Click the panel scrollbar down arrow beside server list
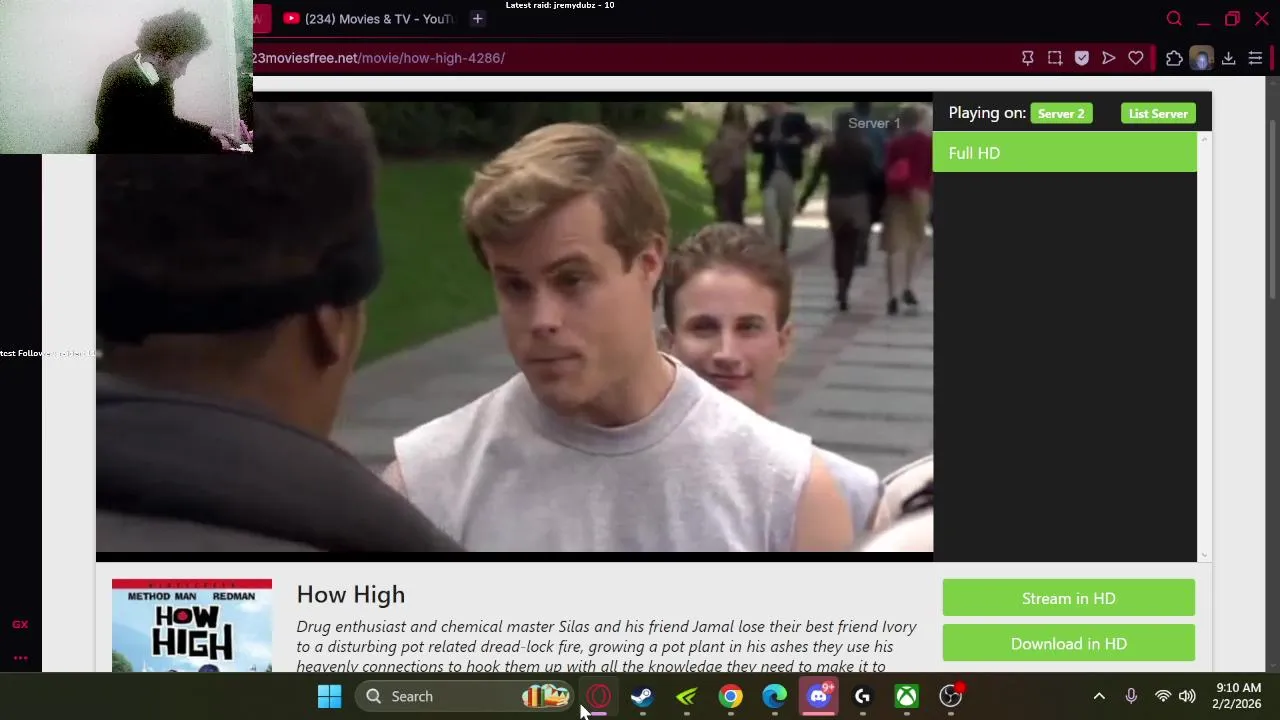1280x720 pixels. [x=1204, y=555]
